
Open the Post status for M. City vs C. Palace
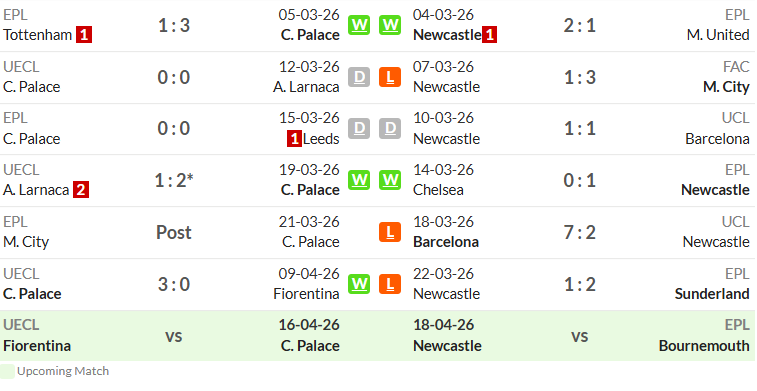[x=174, y=232]
